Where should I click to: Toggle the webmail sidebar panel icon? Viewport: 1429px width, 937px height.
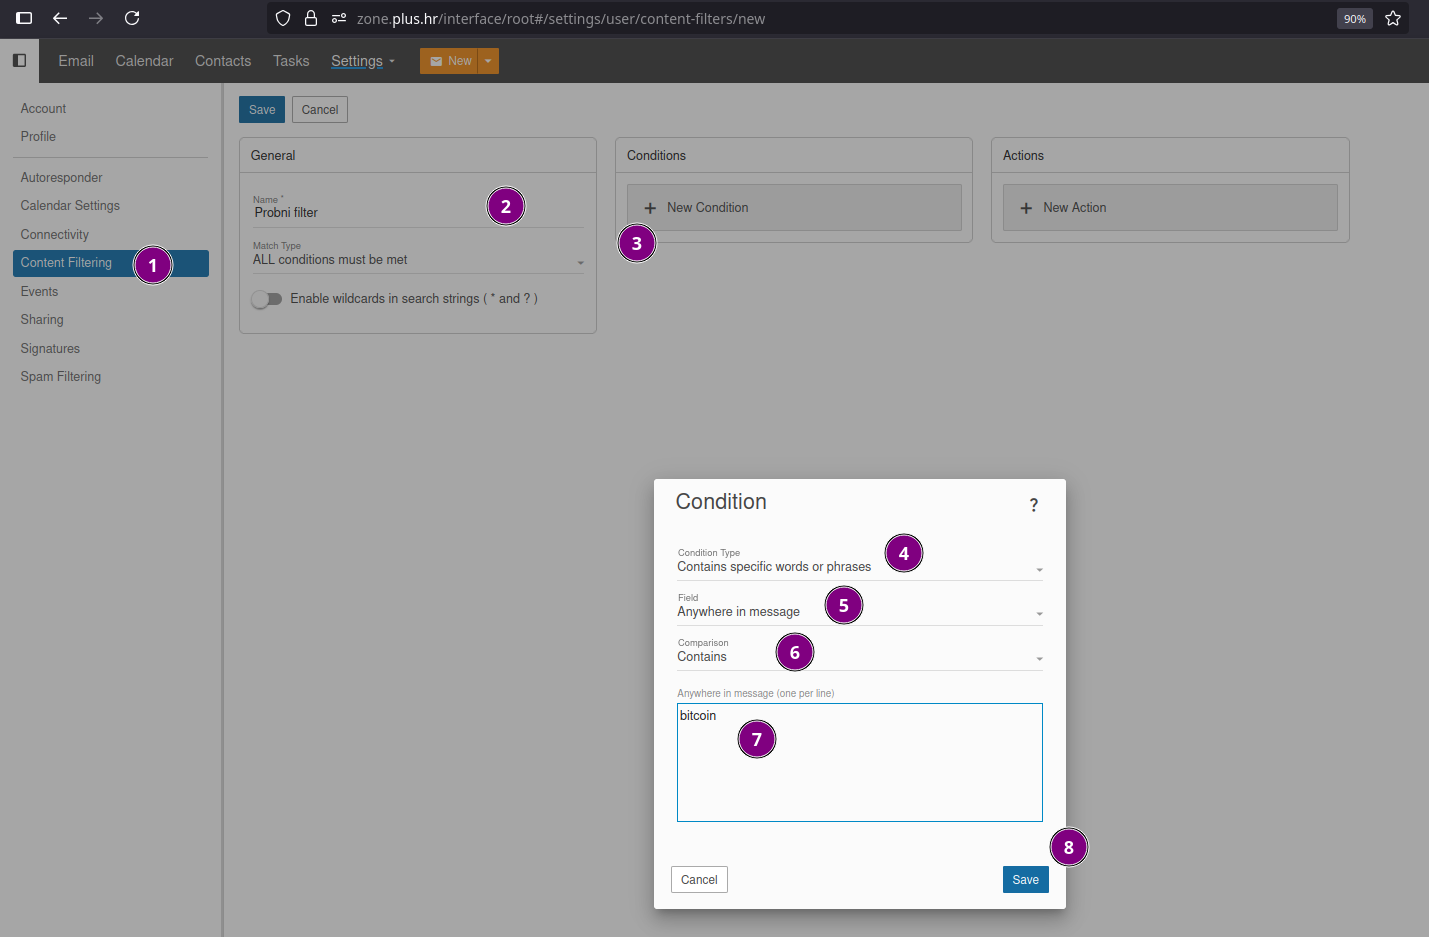pos(19,60)
